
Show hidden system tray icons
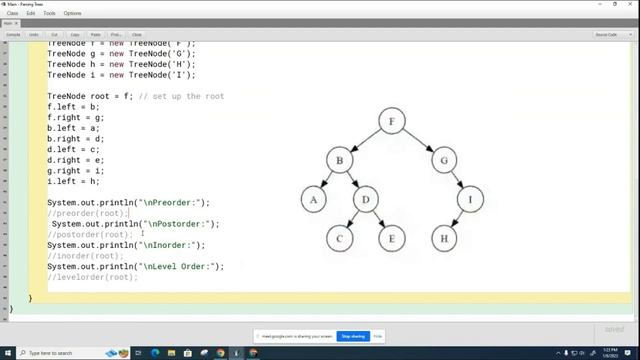click(558, 353)
